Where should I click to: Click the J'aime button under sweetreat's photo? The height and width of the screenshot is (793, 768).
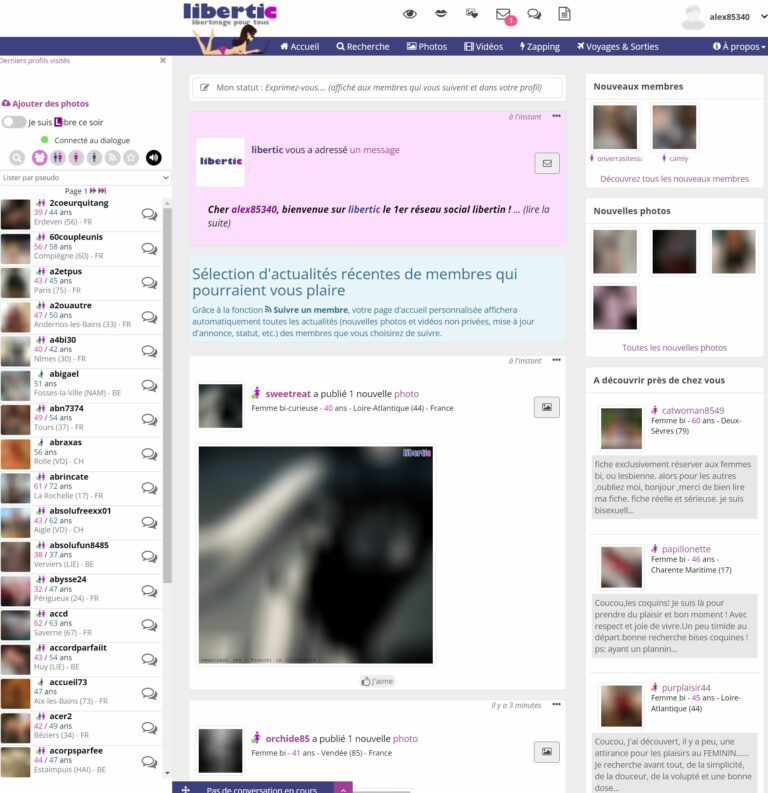377,681
